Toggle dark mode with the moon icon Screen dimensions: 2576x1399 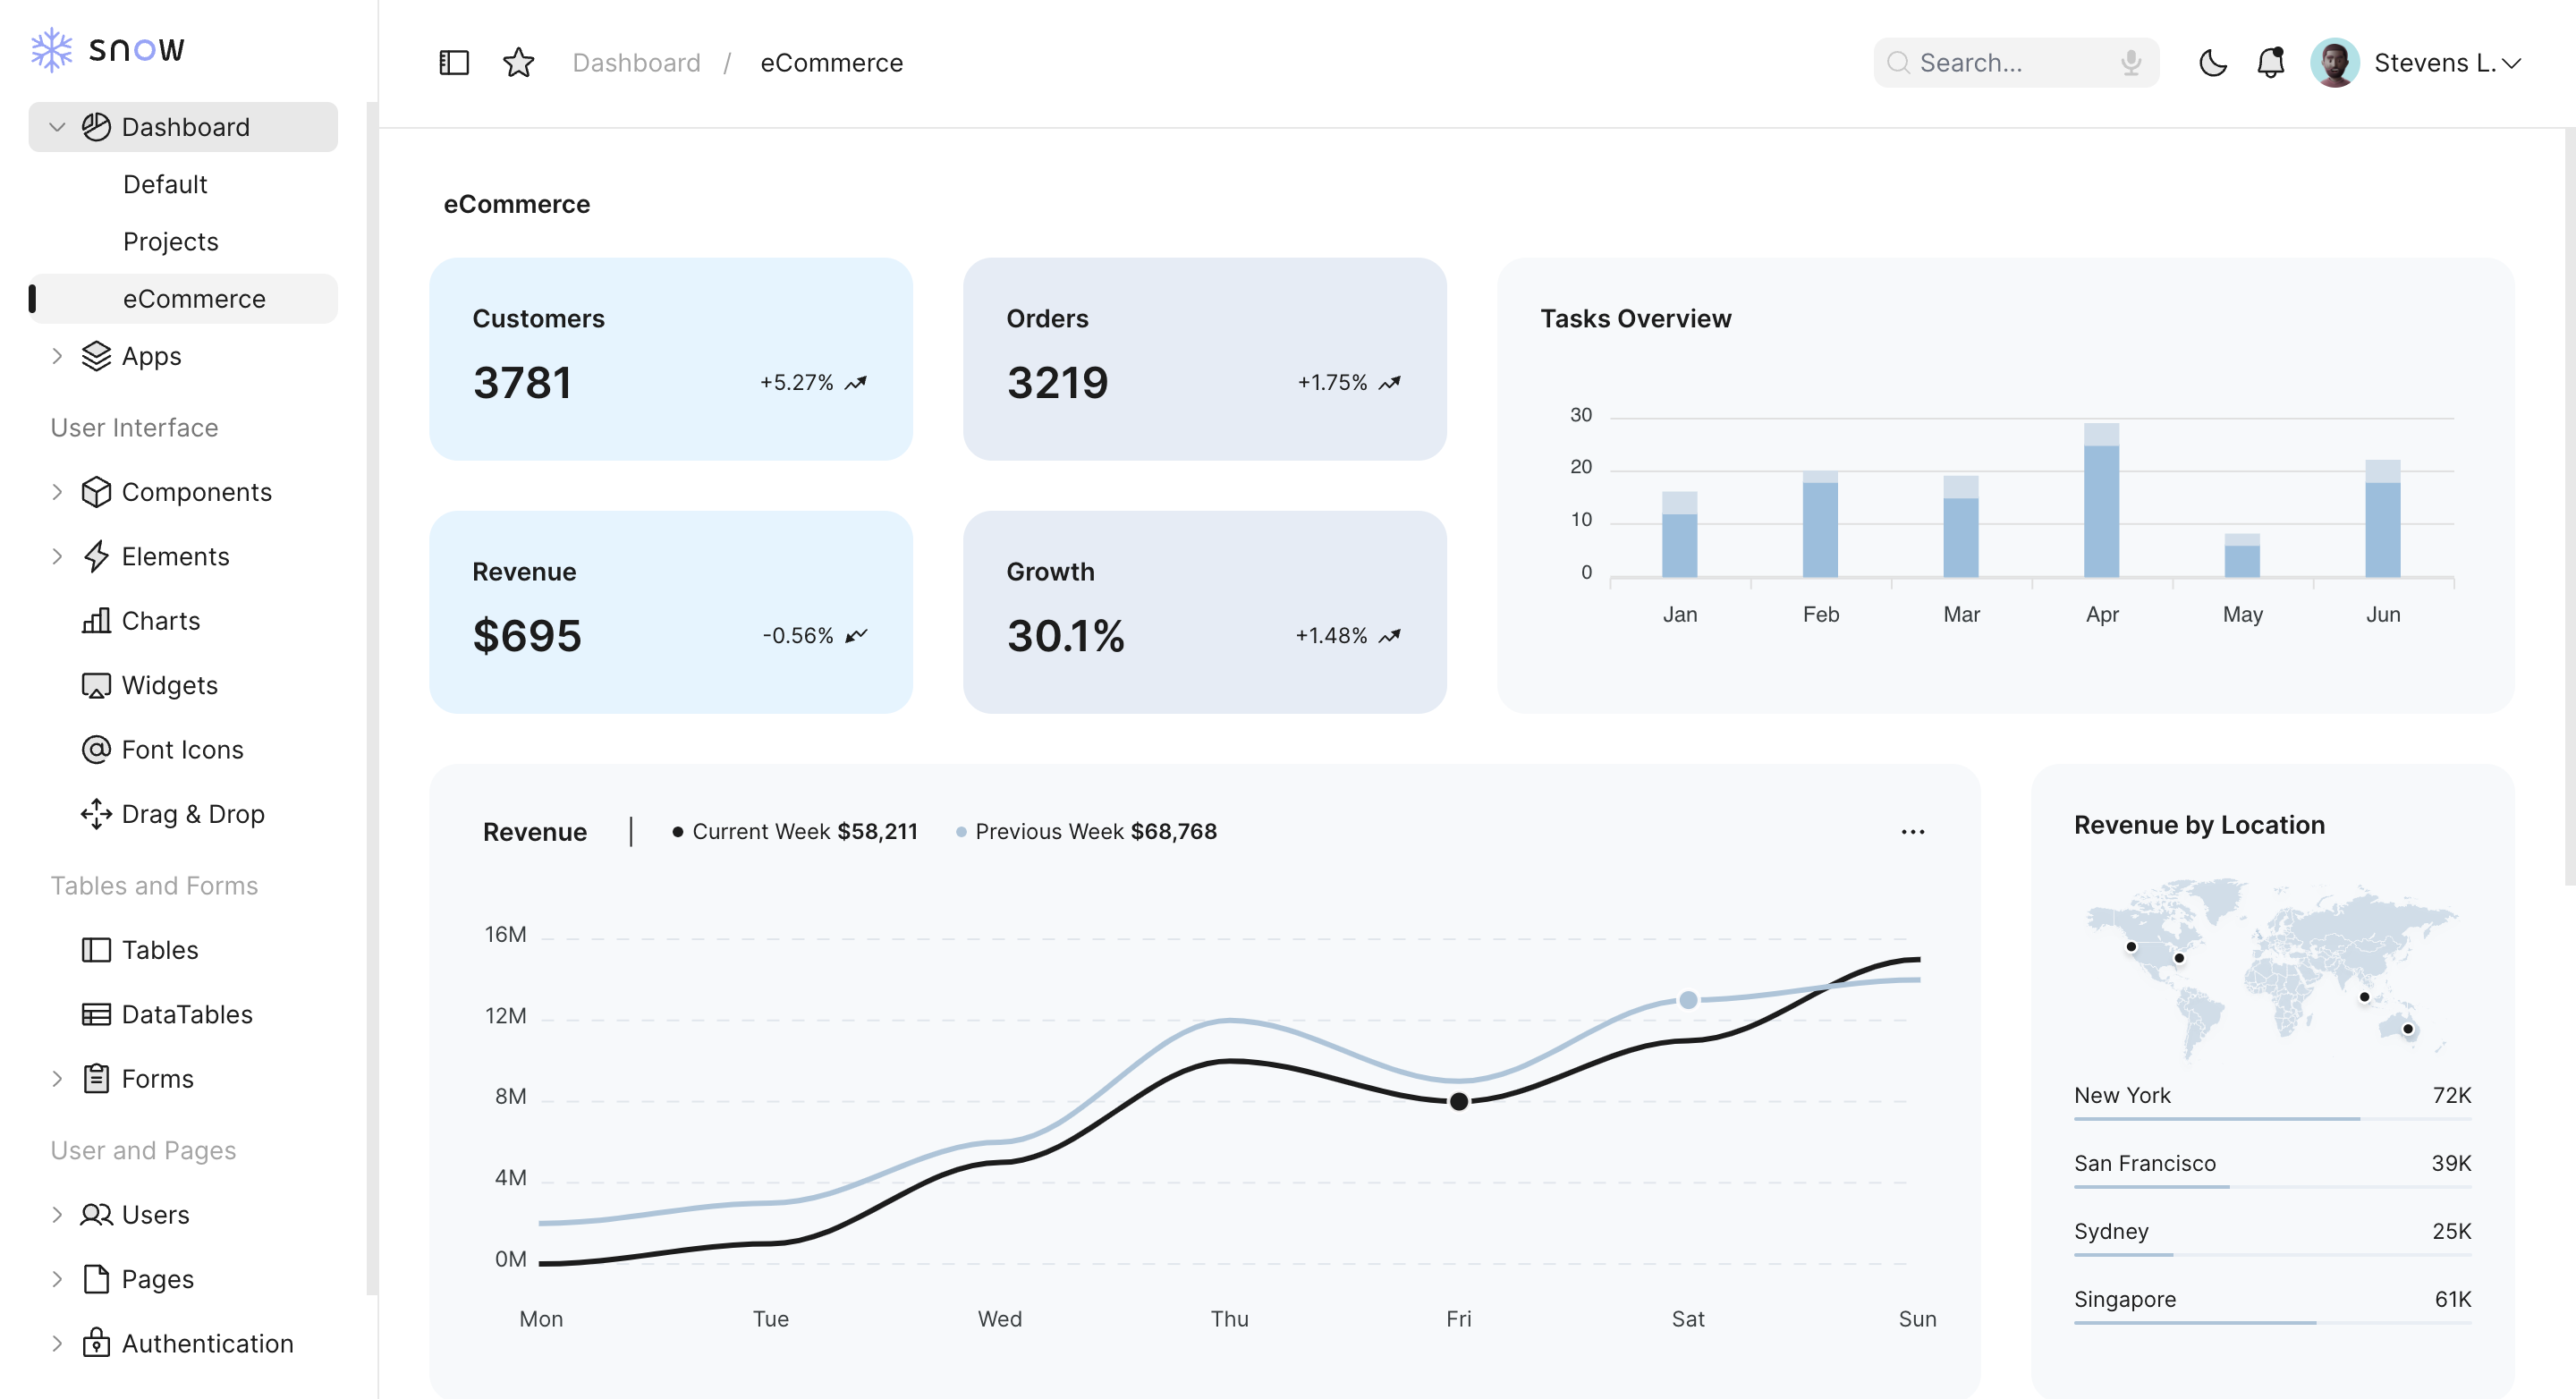click(x=2213, y=62)
